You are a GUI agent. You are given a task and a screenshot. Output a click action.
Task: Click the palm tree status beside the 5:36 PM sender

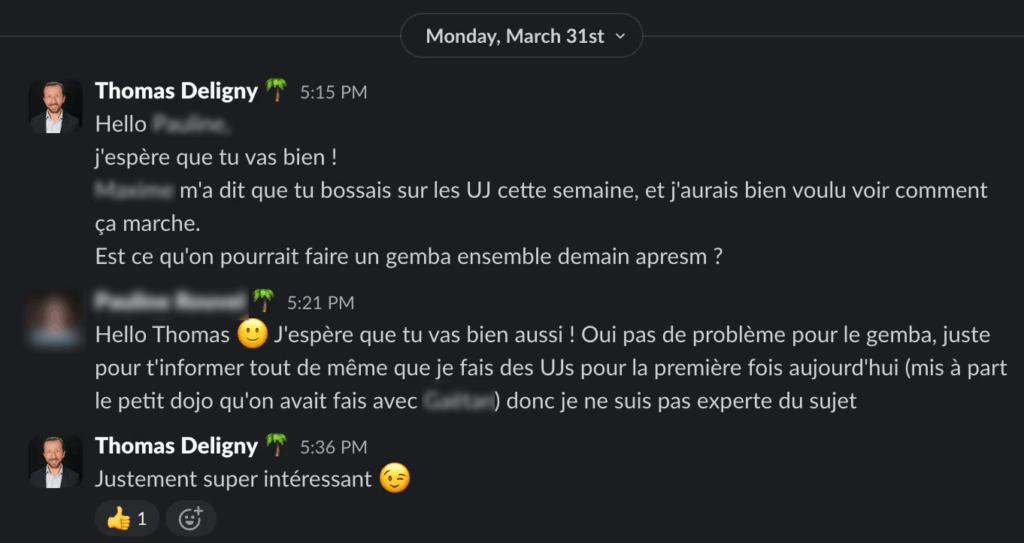pyautogui.click(x=276, y=446)
